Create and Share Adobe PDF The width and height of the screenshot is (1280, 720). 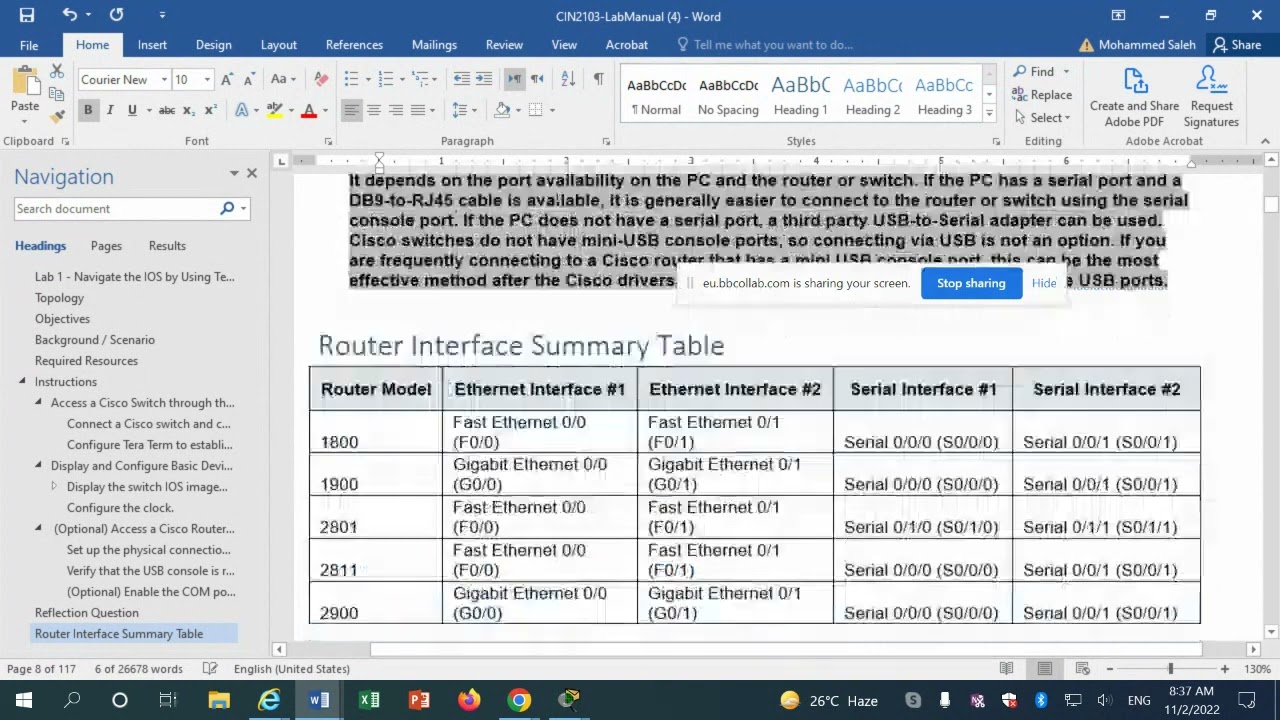(x=1134, y=97)
